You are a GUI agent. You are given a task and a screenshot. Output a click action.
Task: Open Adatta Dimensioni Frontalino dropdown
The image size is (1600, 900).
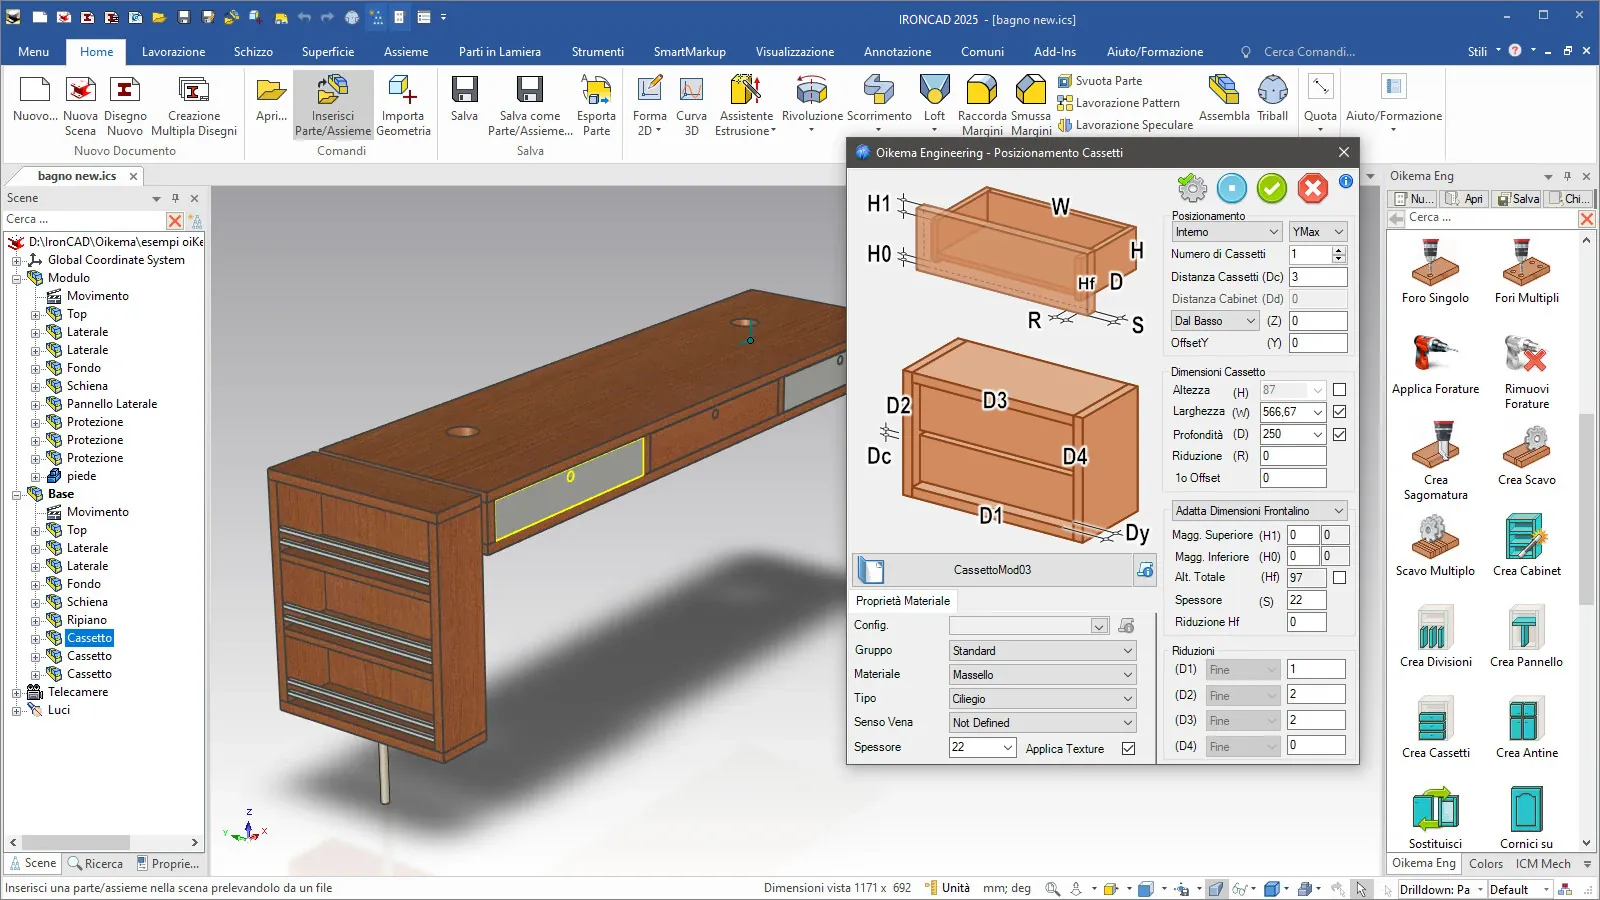click(1259, 511)
